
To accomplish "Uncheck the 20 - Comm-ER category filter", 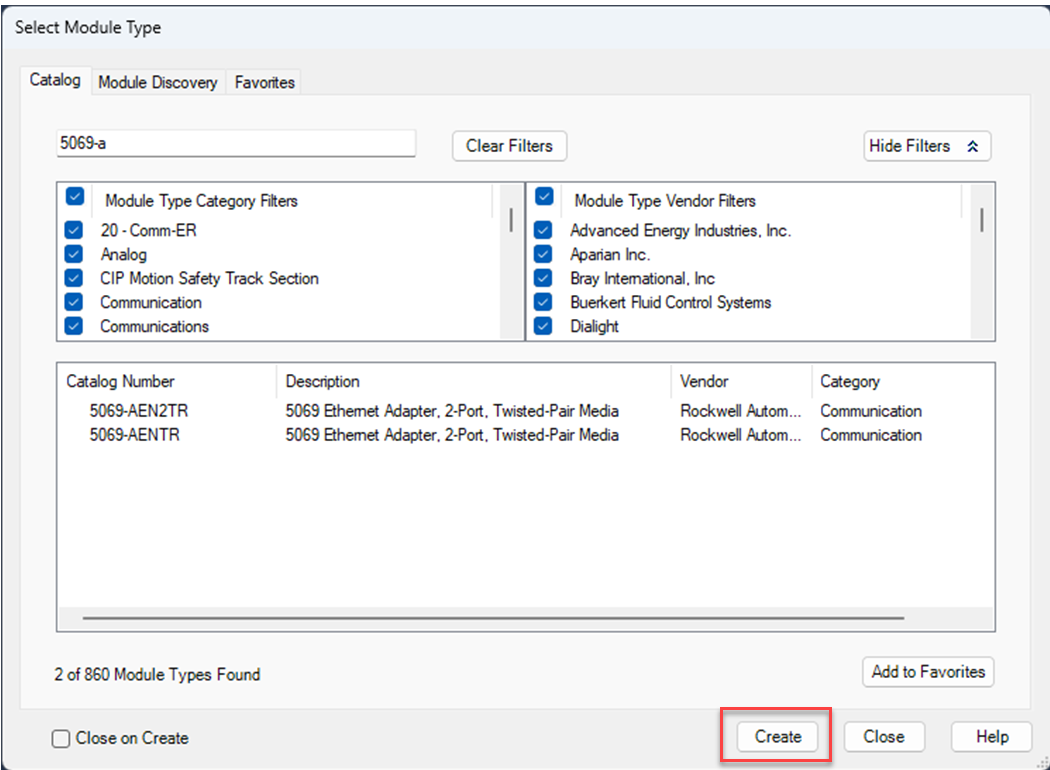I will (74, 230).
